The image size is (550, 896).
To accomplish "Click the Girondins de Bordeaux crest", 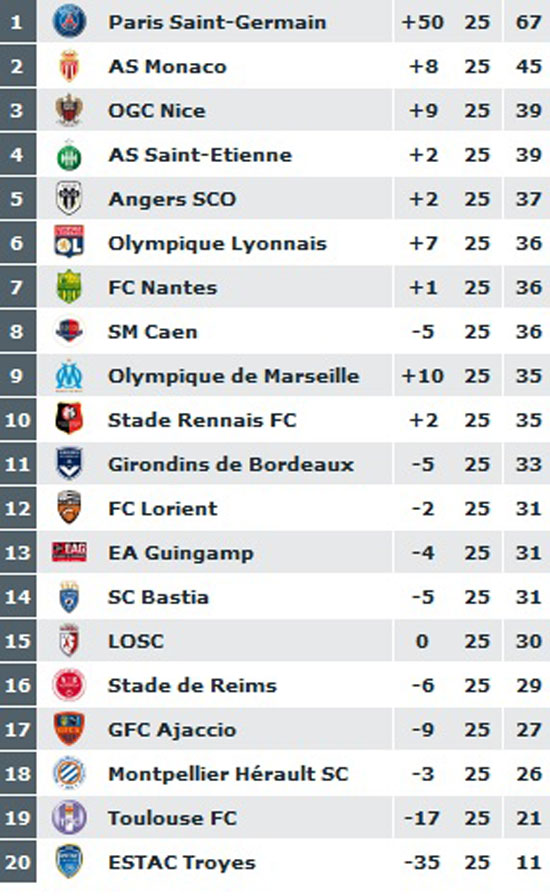I will click(x=69, y=463).
